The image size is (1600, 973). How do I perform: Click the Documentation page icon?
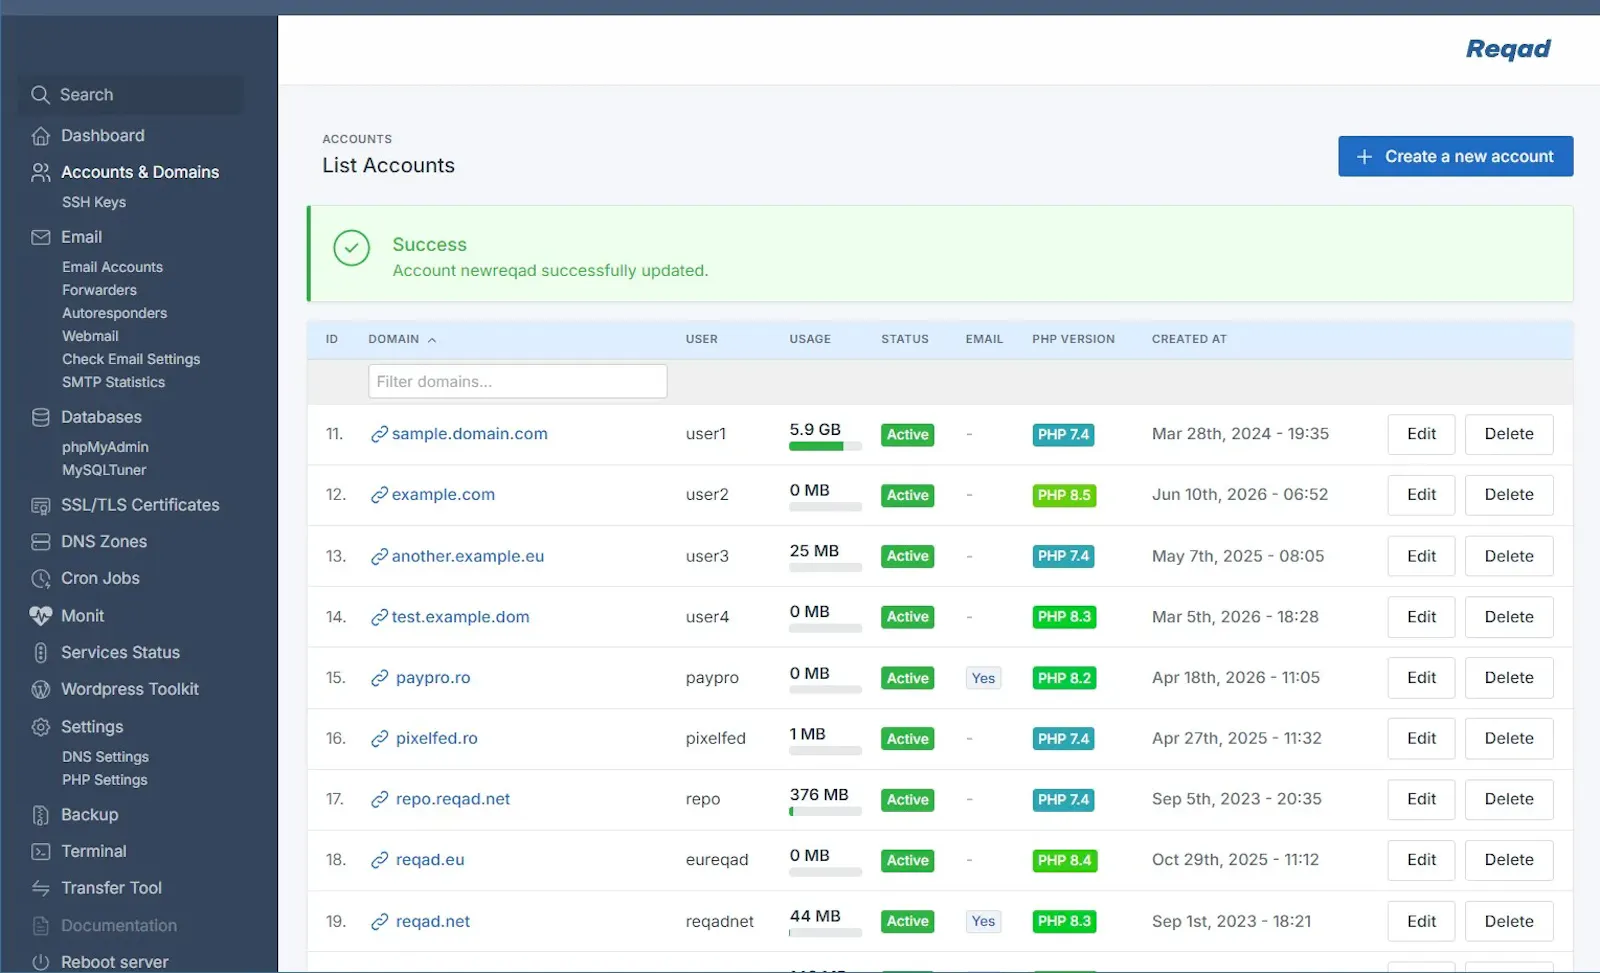coord(41,926)
